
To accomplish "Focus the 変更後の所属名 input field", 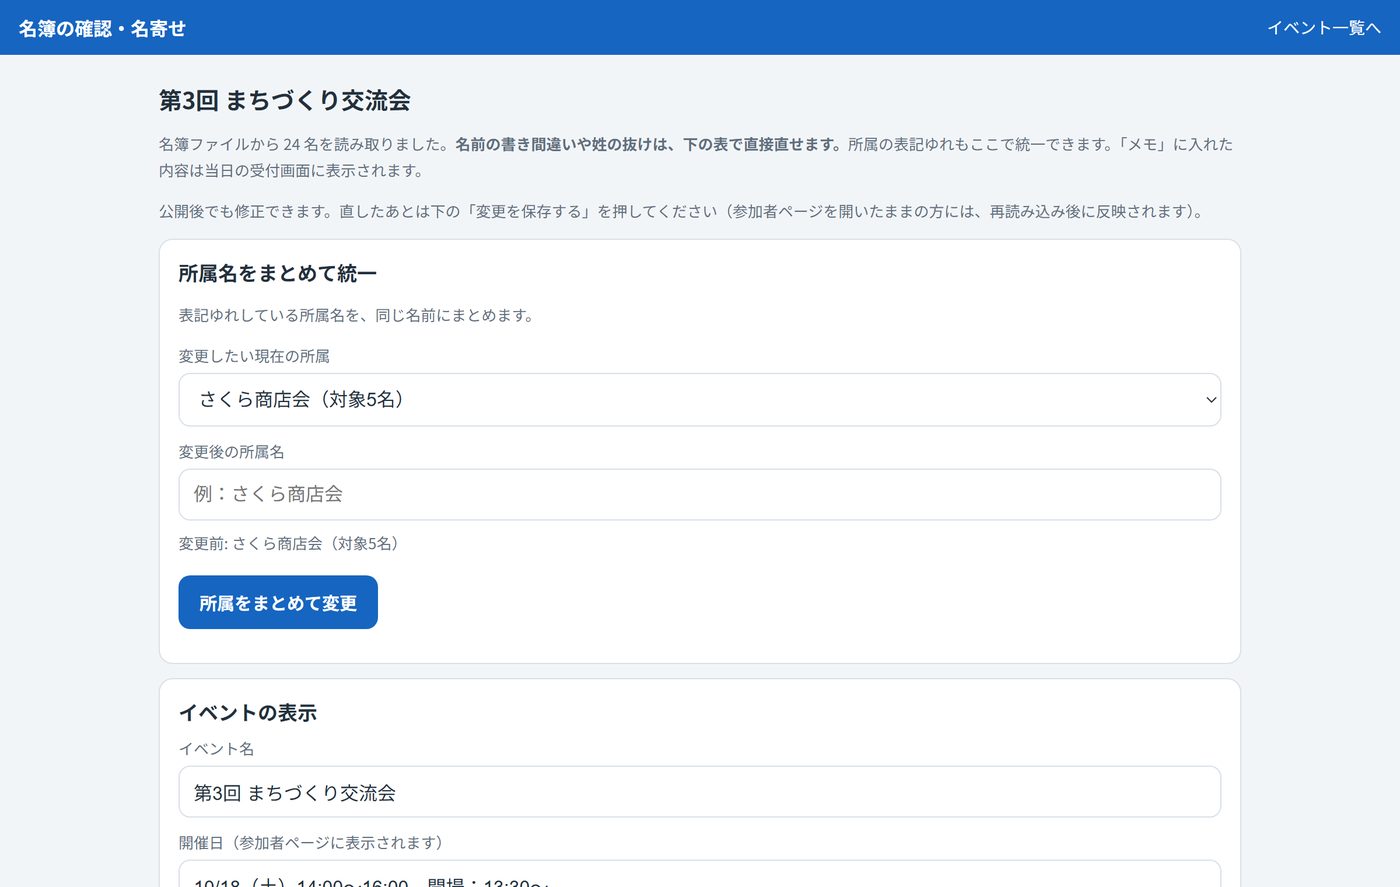I will pos(700,494).
